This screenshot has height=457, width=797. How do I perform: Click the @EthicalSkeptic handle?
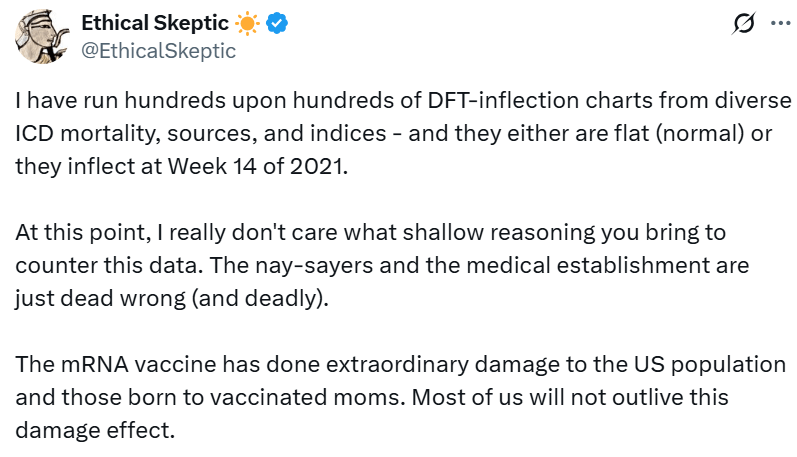pos(158,51)
